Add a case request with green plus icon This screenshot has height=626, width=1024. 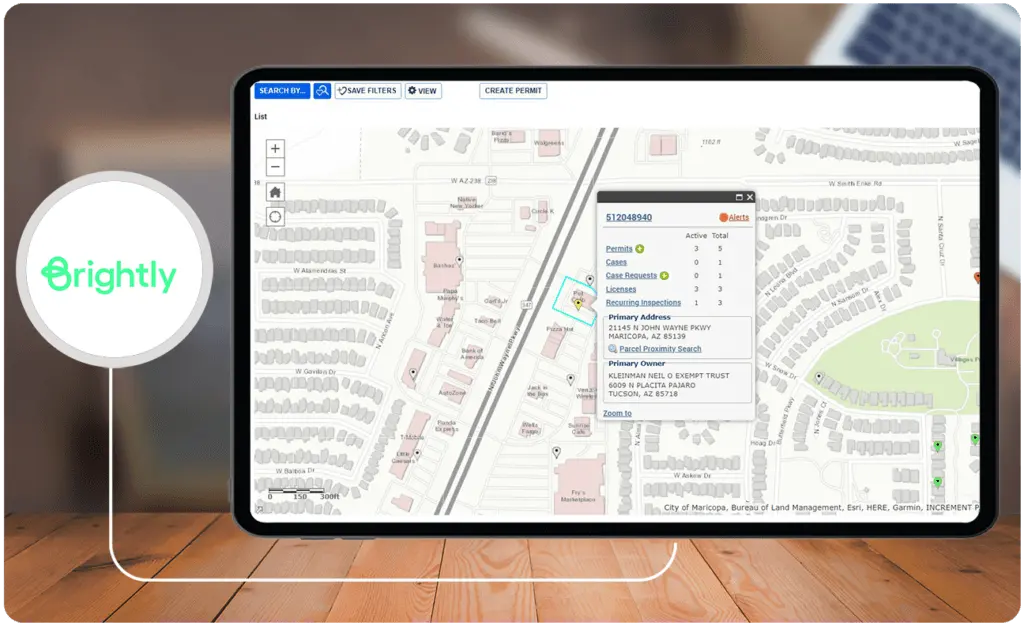point(664,275)
